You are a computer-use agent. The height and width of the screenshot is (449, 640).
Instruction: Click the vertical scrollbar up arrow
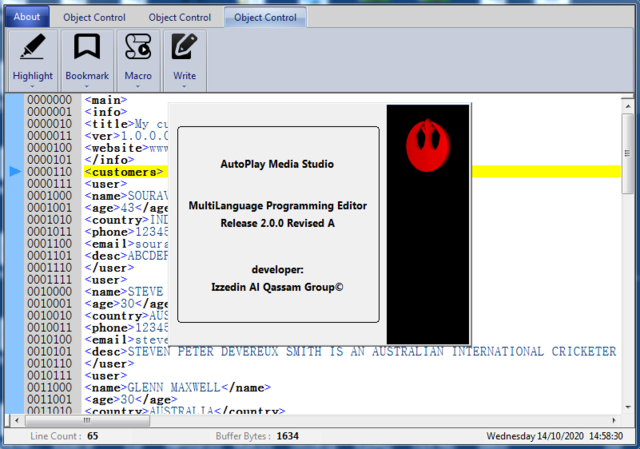[x=628, y=106]
